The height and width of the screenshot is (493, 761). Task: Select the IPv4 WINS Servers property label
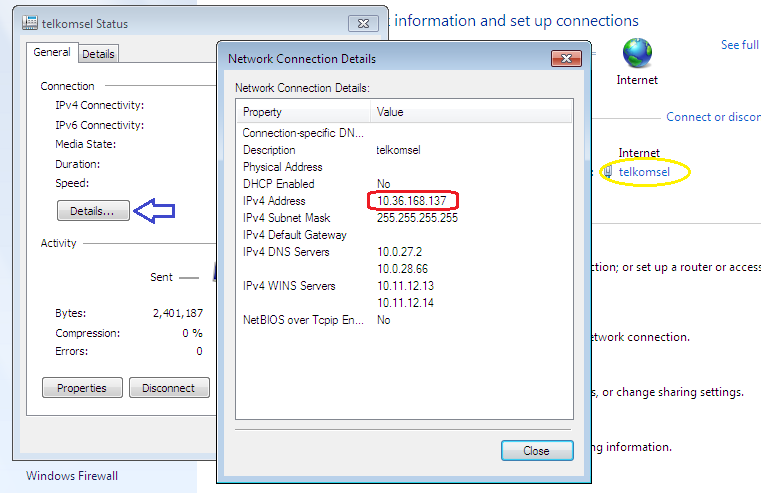coord(289,286)
